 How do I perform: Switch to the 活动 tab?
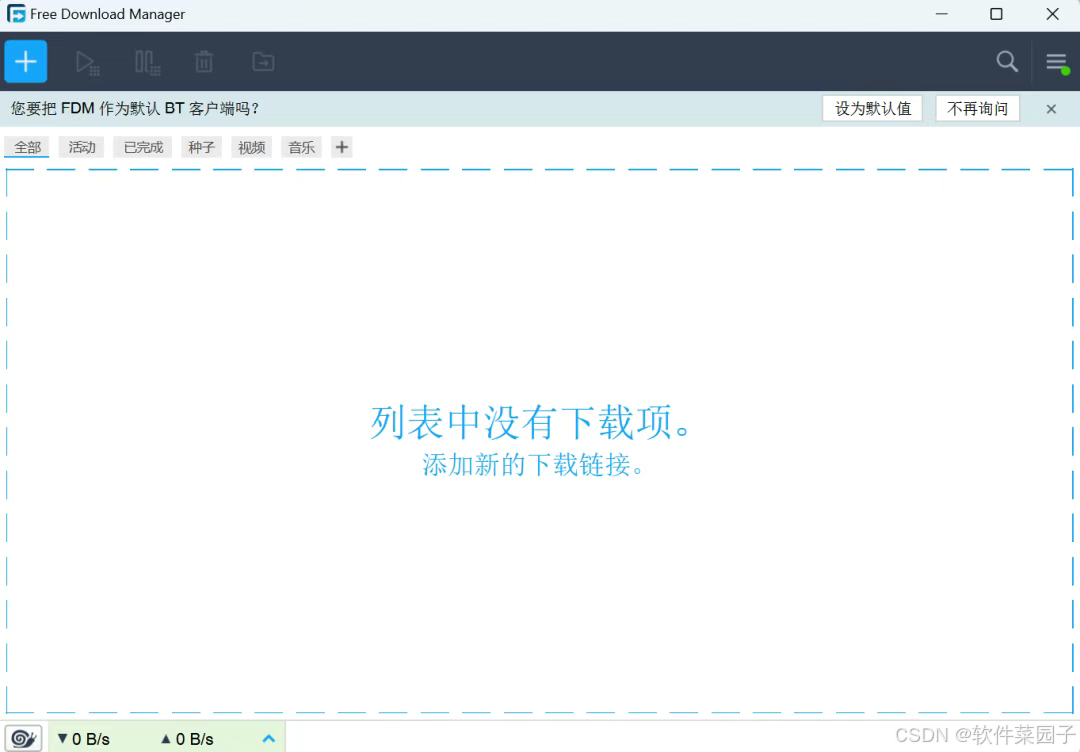pos(81,147)
